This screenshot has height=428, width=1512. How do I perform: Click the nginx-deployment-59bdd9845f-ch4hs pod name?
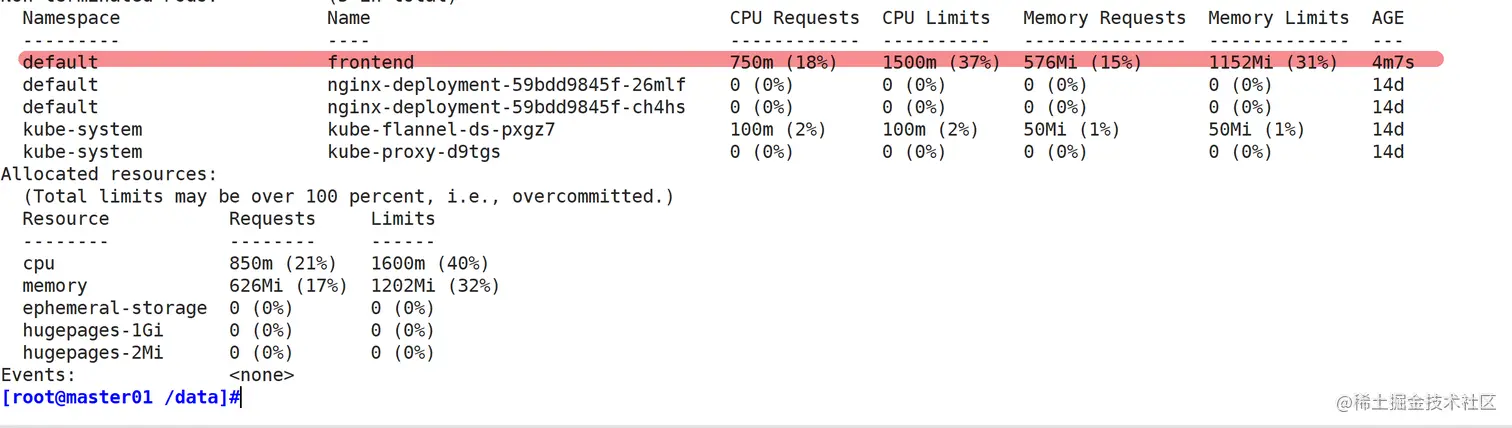(x=506, y=107)
